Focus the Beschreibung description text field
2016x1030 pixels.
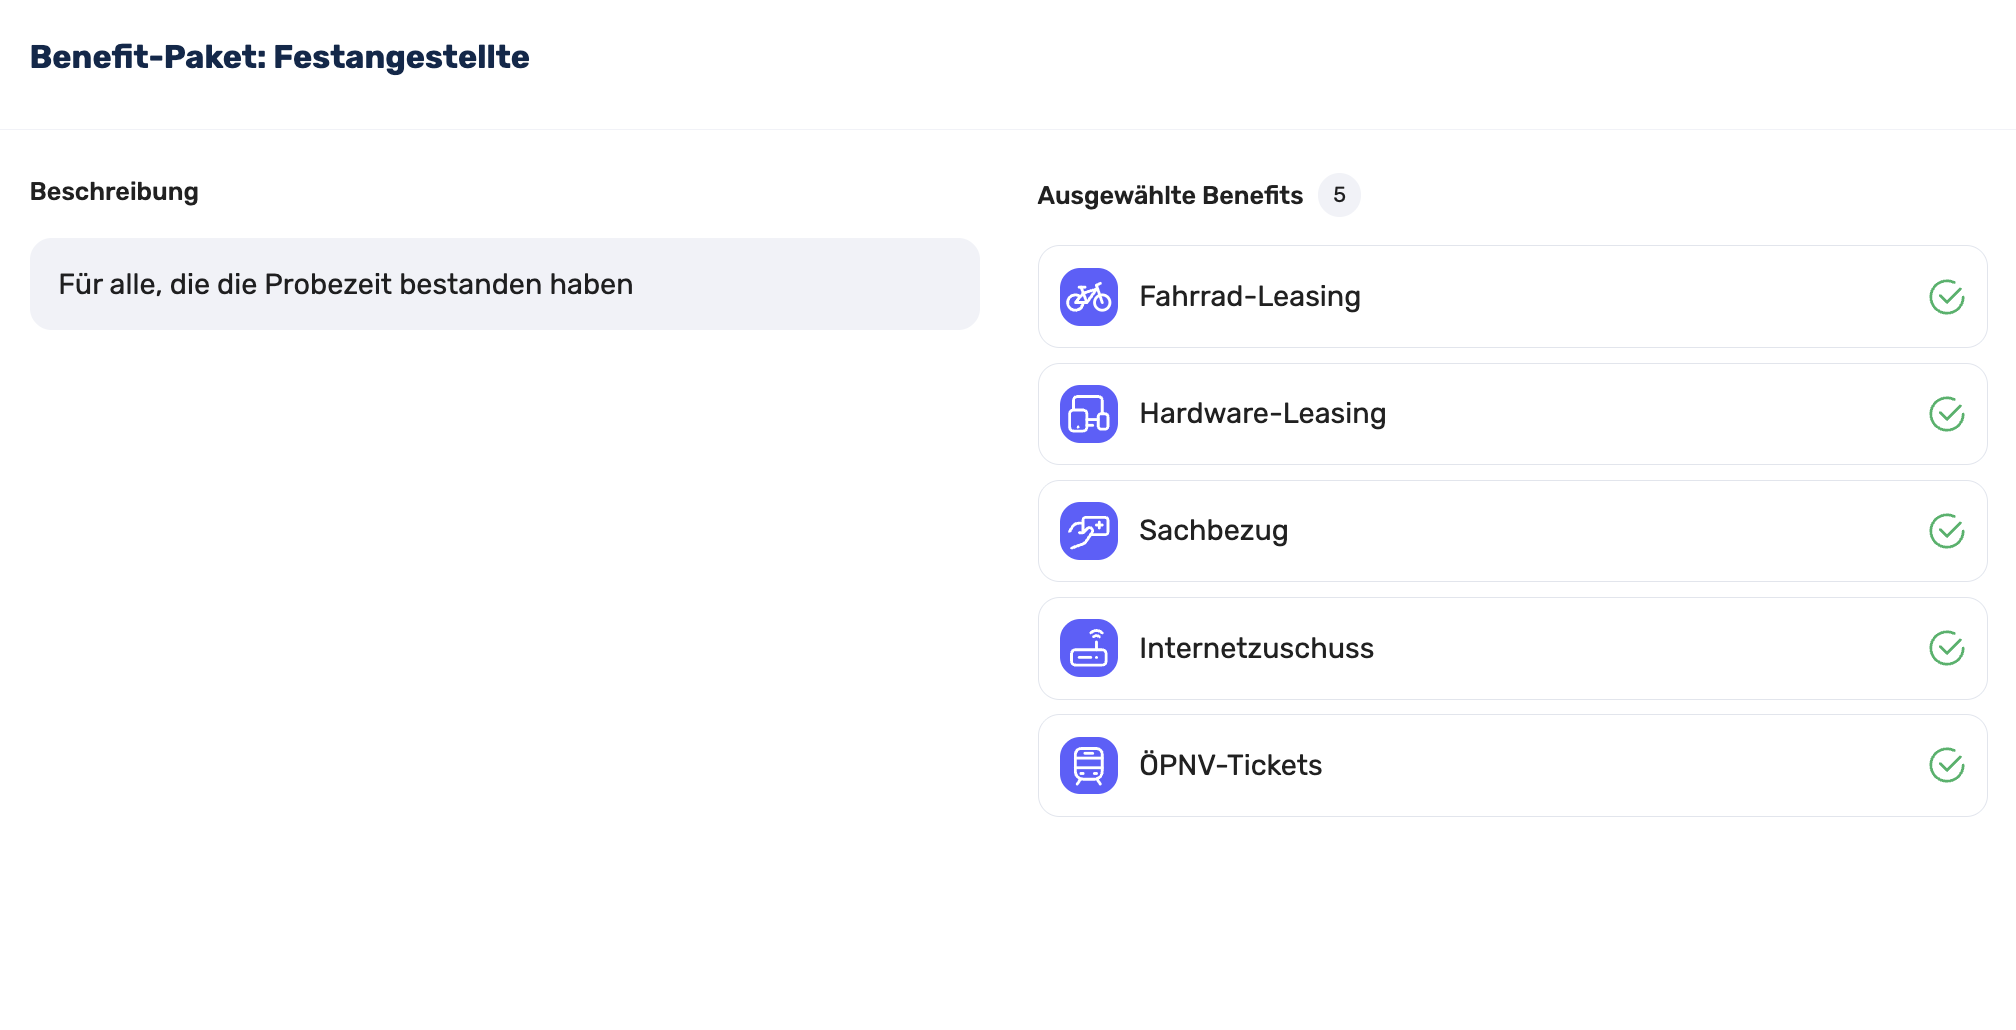[504, 284]
